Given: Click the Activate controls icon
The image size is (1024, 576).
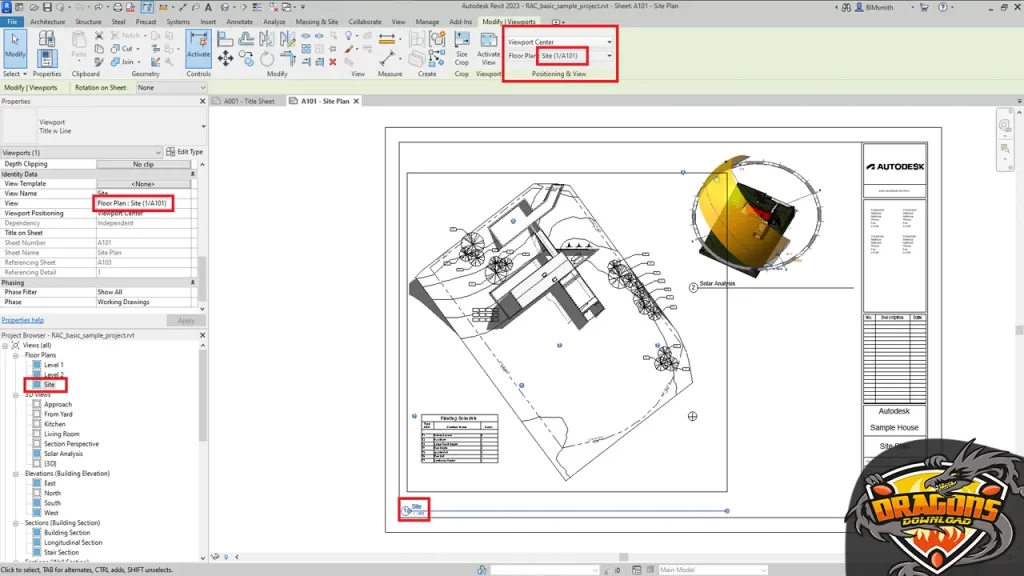Looking at the screenshot, I should tap(198, 46).
